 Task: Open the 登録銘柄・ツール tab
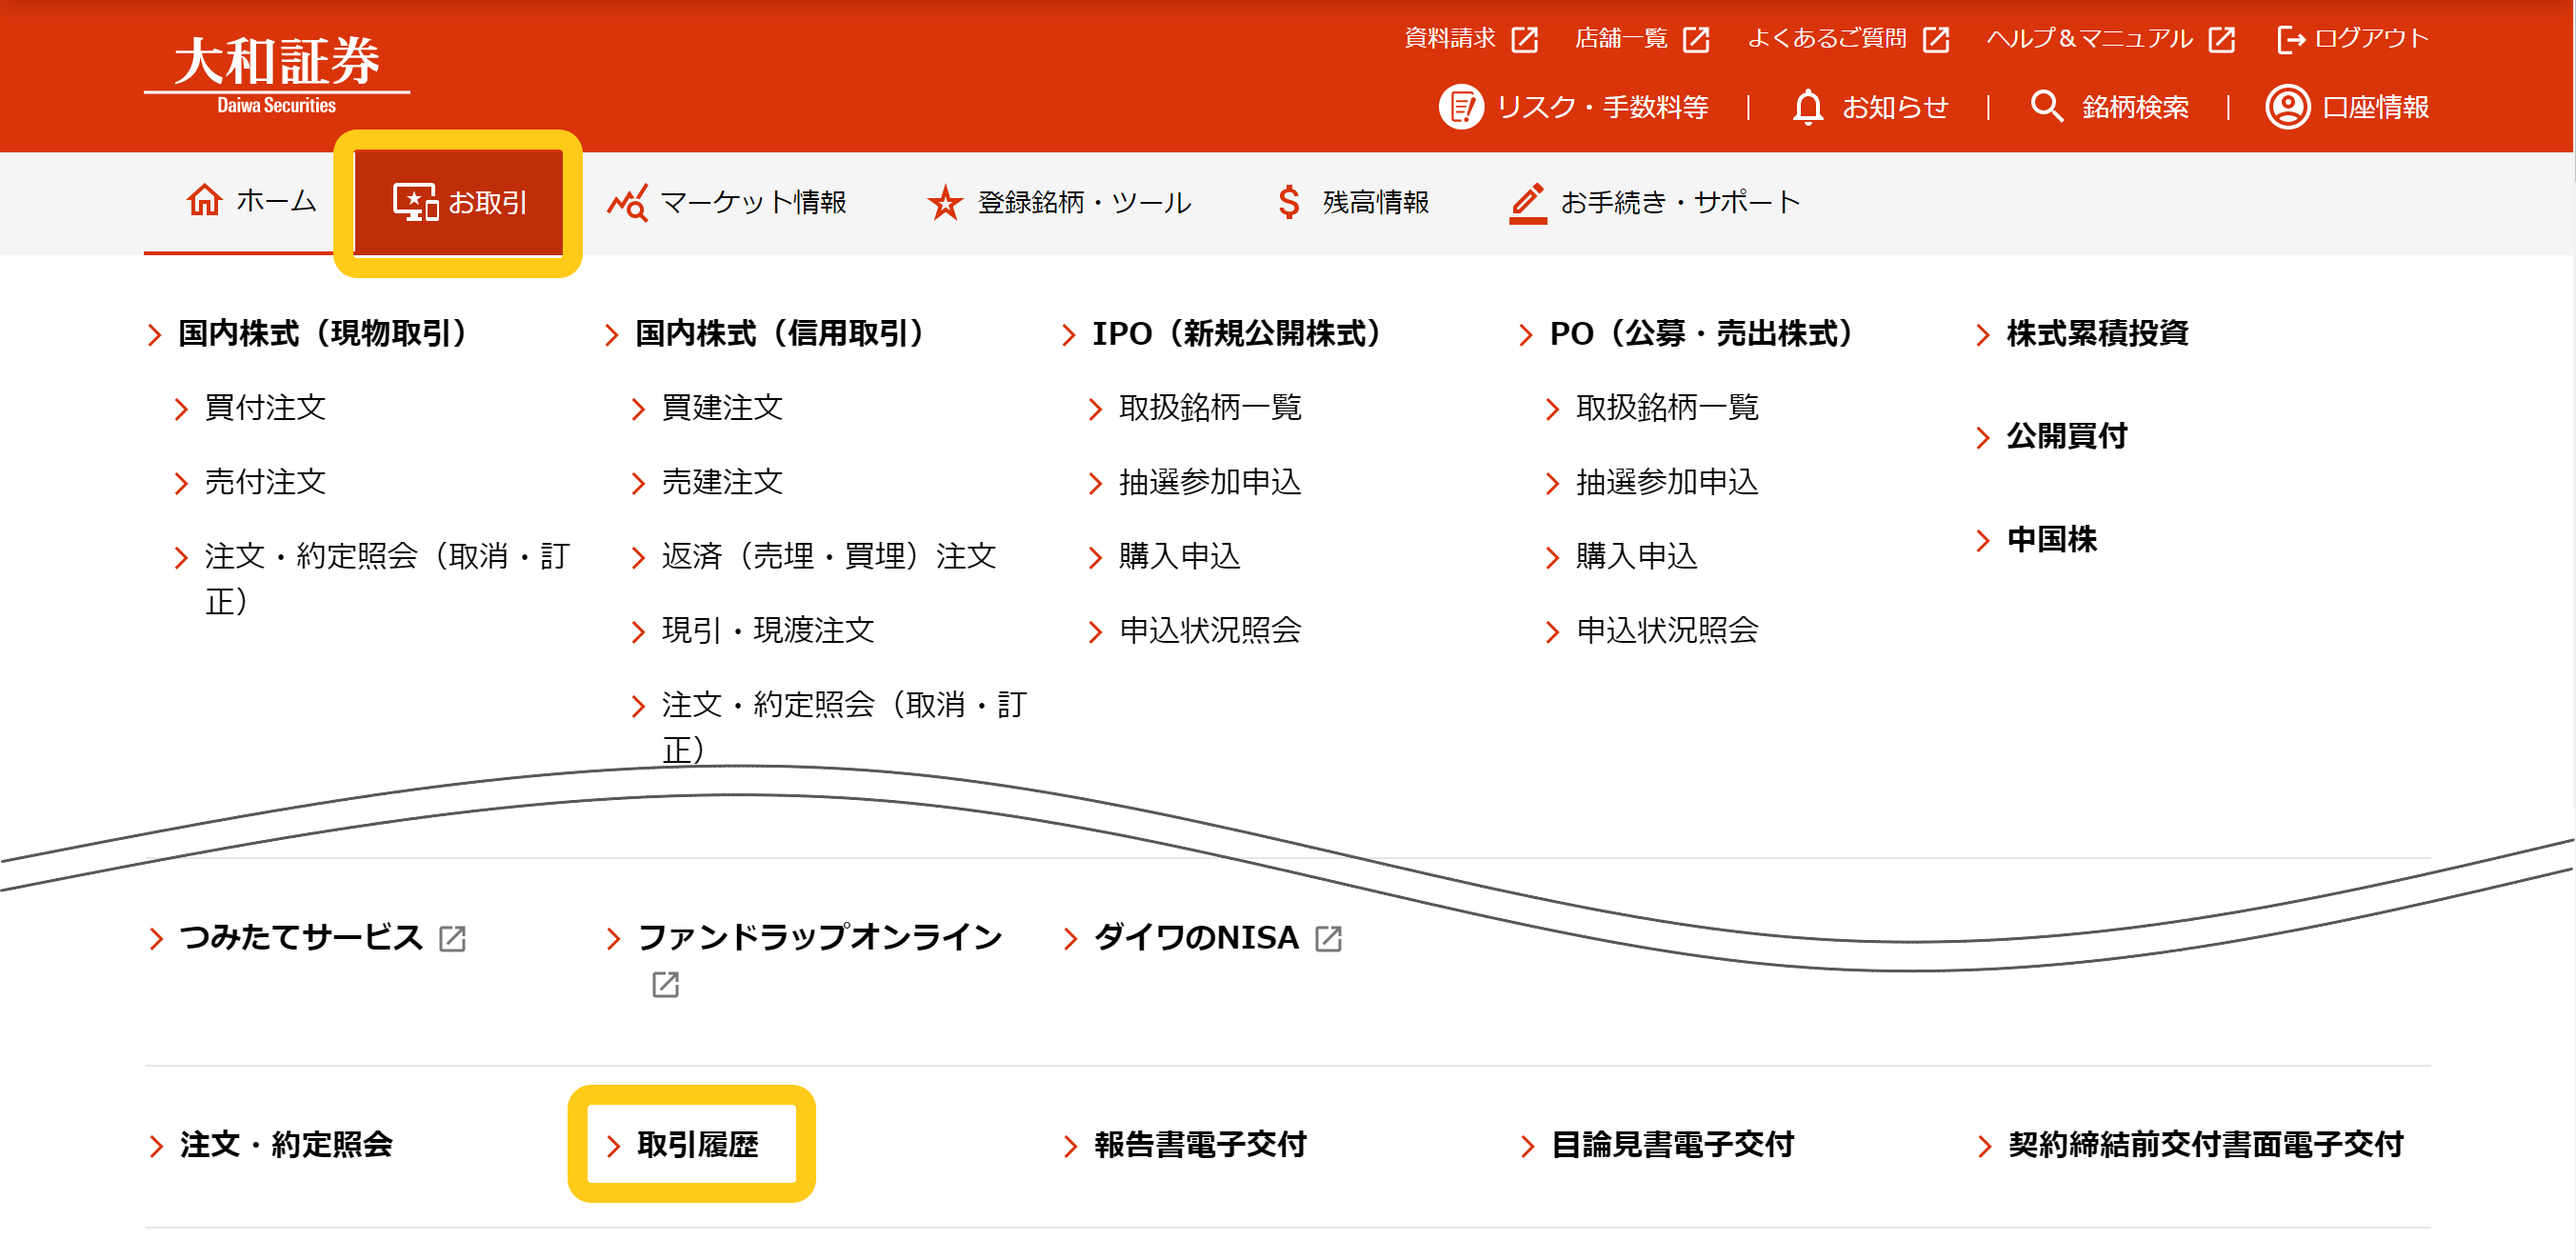click(1058, 202)
